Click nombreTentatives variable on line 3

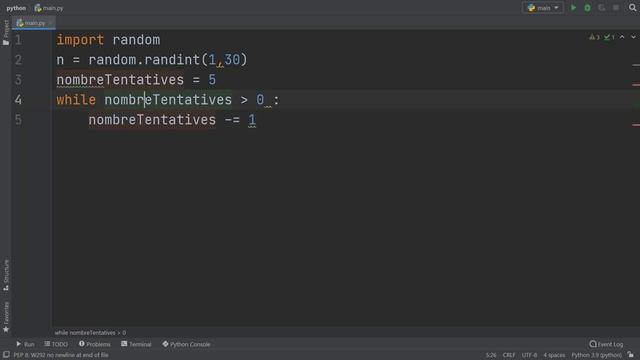pos(120,80)
